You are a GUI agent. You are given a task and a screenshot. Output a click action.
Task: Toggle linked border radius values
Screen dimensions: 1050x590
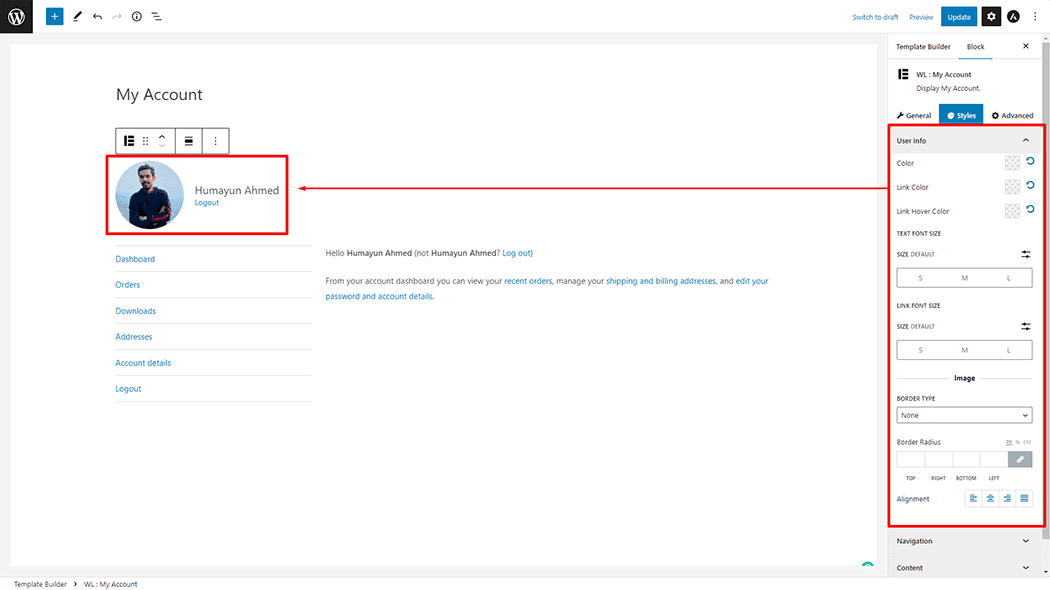point(1020,459)
